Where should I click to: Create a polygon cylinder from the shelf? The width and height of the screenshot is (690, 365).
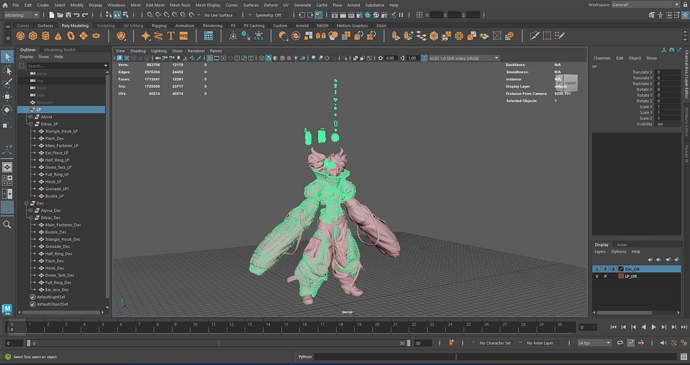point(45,36)
